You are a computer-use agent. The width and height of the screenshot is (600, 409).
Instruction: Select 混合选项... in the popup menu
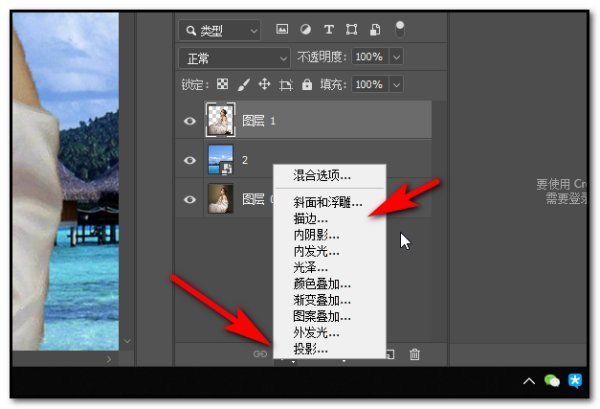321,176
